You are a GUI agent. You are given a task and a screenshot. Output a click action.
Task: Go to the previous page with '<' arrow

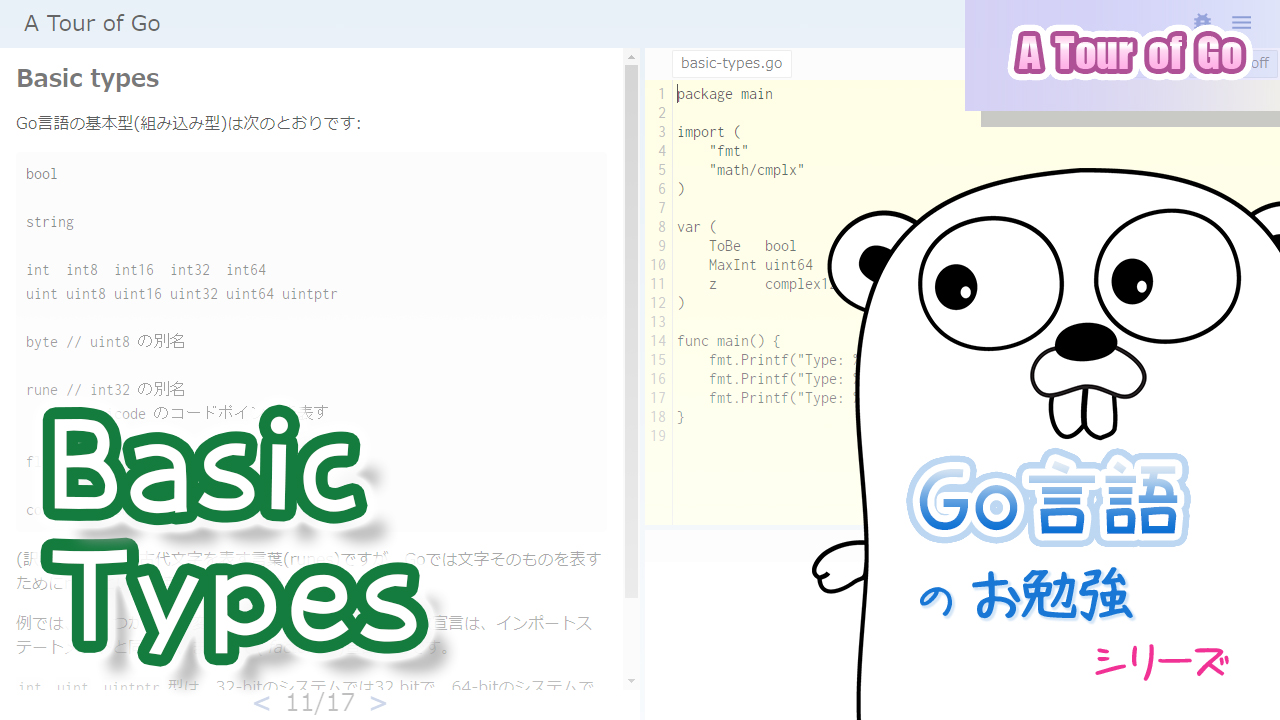pos(262,702)
